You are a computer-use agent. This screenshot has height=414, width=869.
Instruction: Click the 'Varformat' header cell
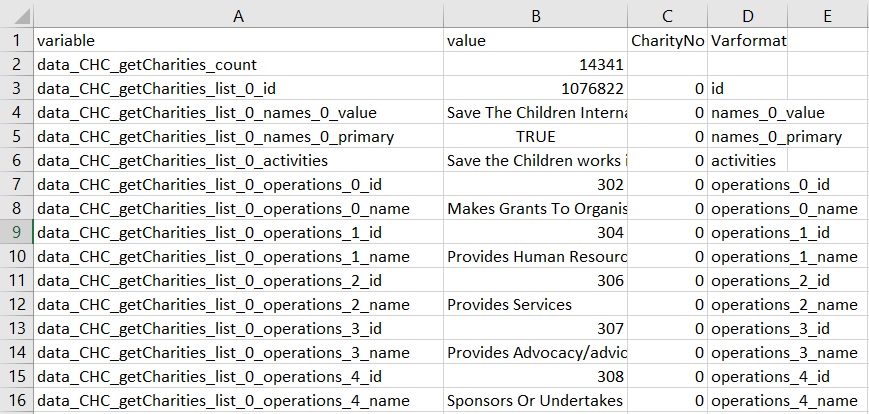[x=748, y=40]
